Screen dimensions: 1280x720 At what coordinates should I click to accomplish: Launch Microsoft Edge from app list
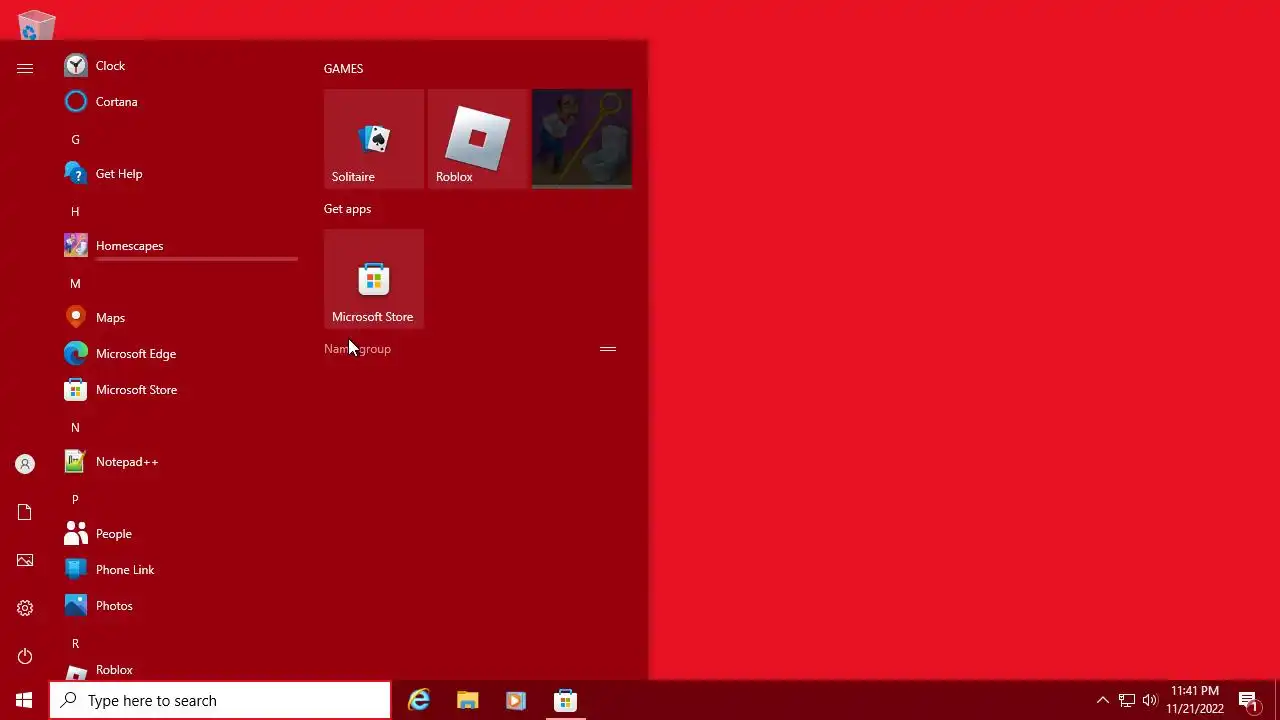pos(180,354)
